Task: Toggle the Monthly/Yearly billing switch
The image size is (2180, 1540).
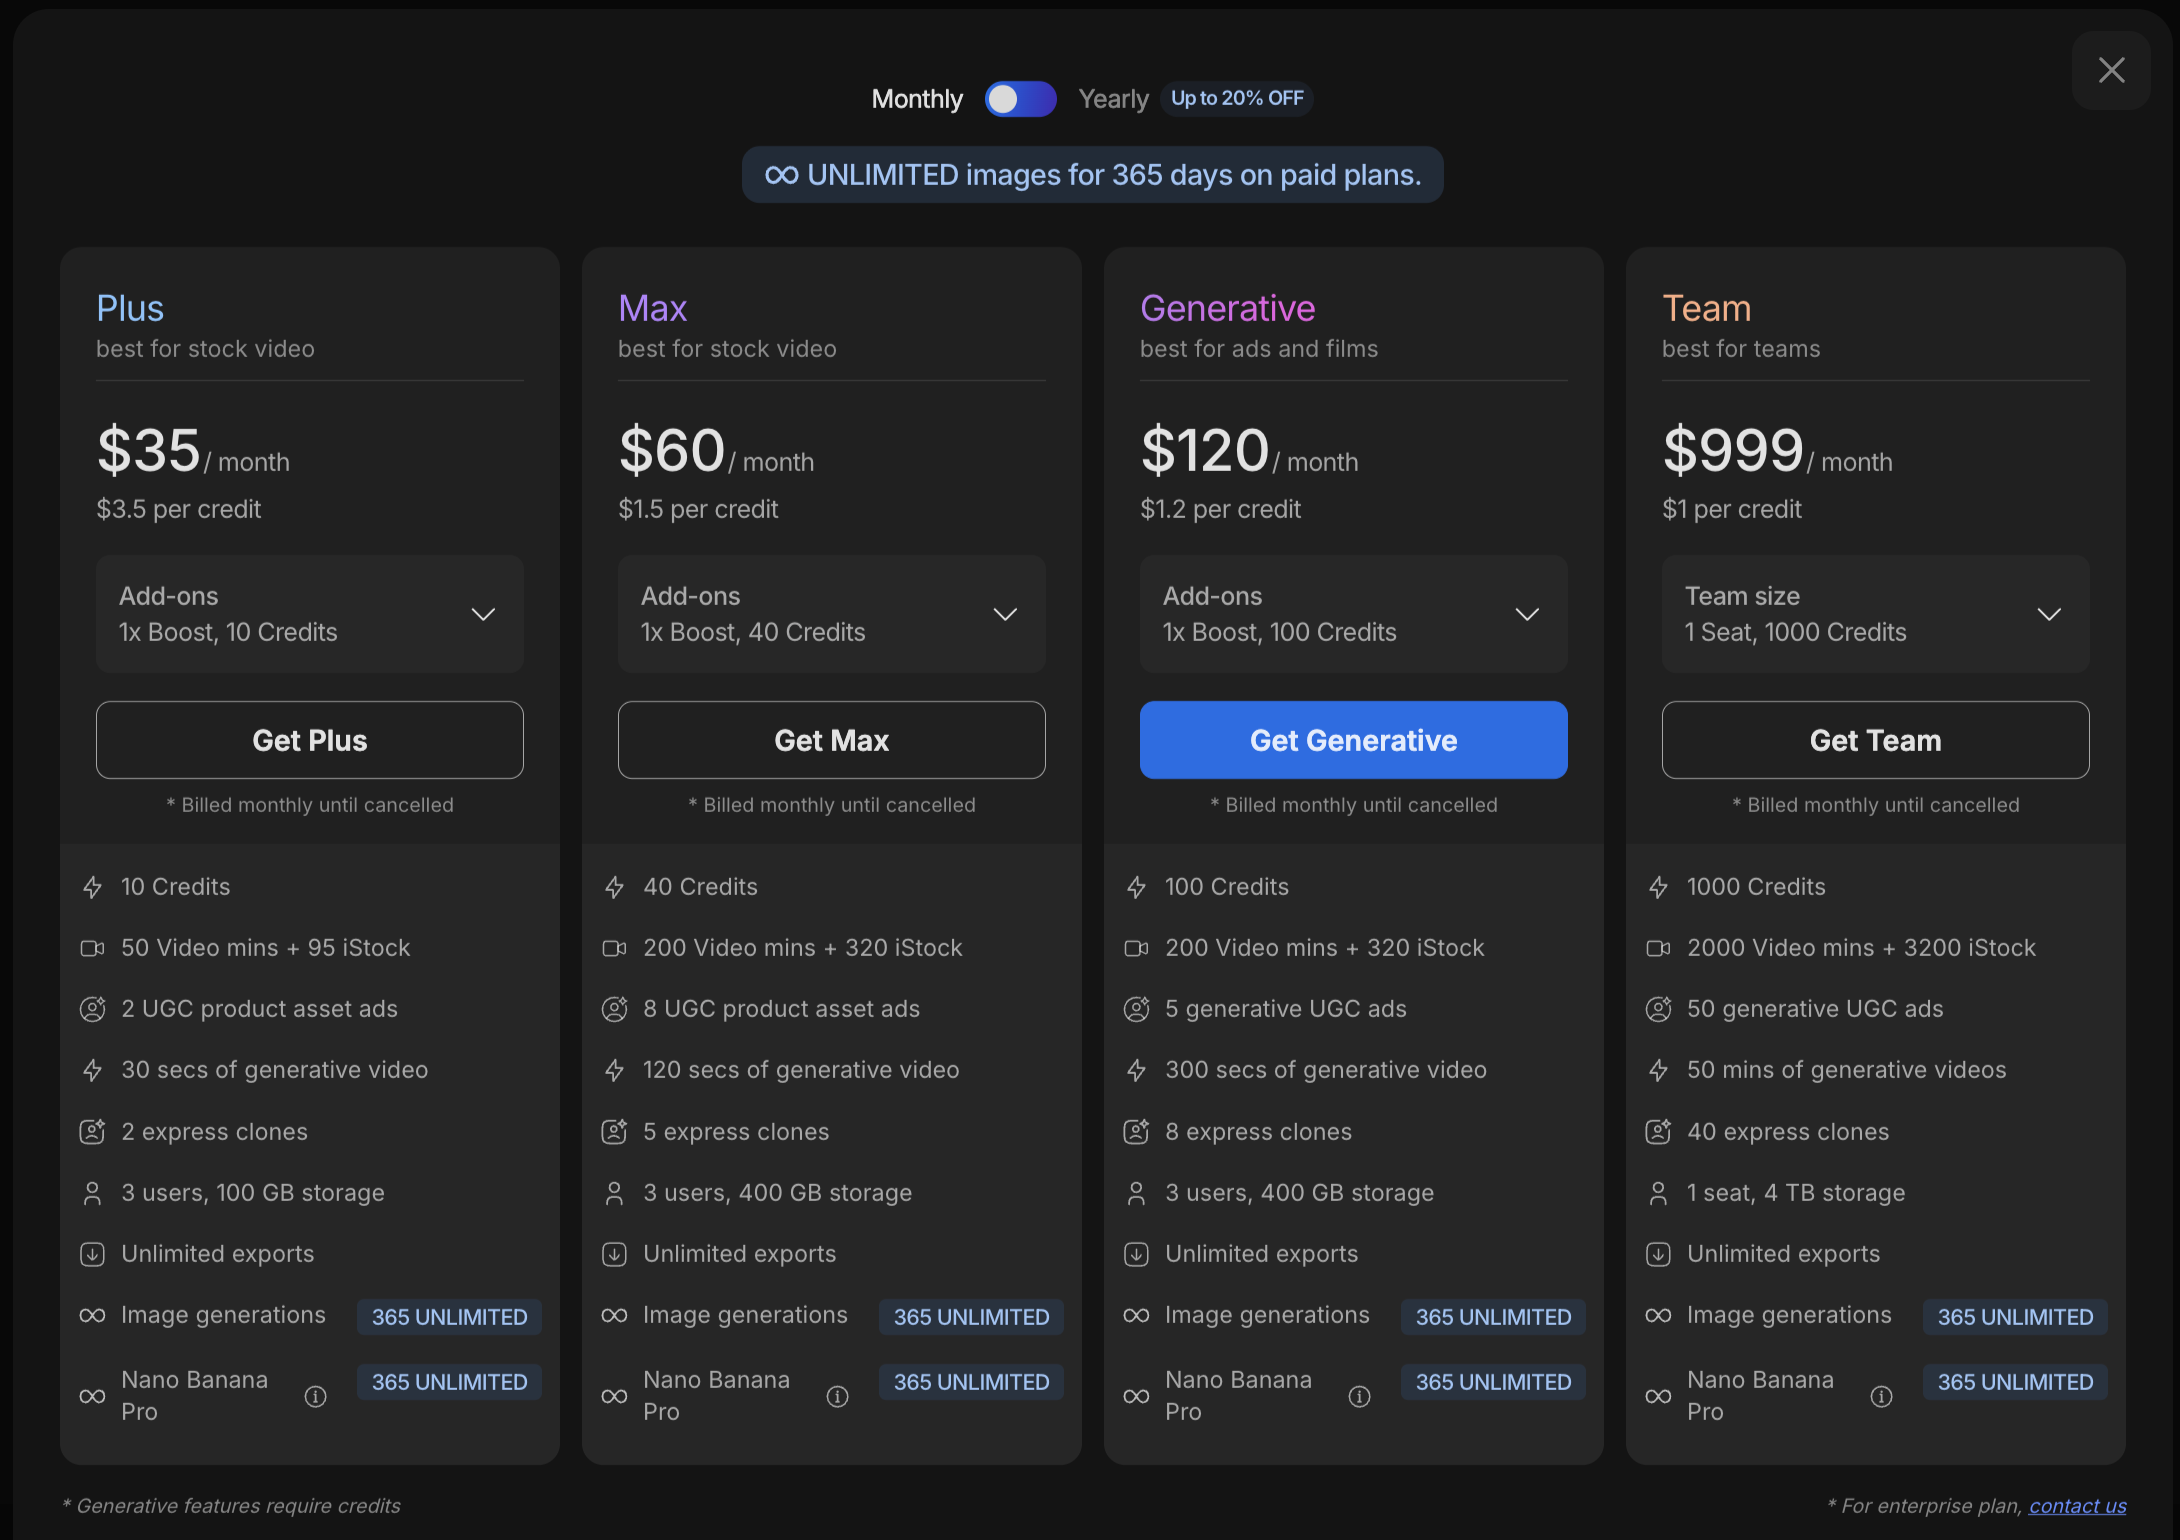Action: [x=1020, y=99]
